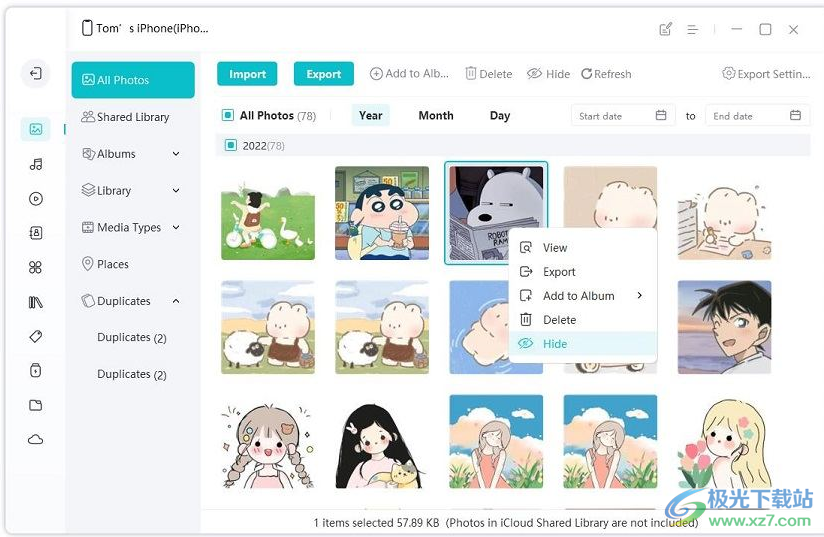The height and width of the screenshot is (537, 824).
Task: Select Add to Album in context menu
Action: [x=583, y=296]
